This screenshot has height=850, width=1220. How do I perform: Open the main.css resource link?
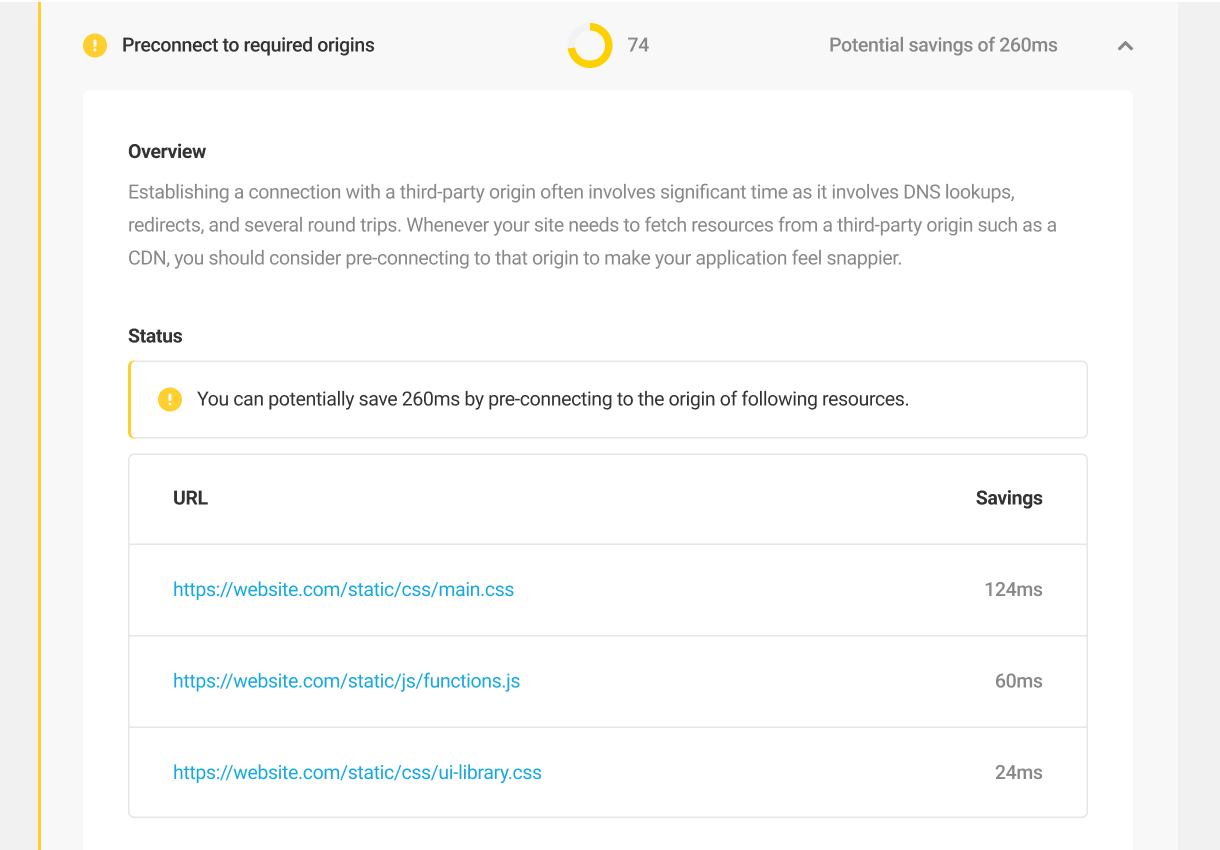(343, 589)
